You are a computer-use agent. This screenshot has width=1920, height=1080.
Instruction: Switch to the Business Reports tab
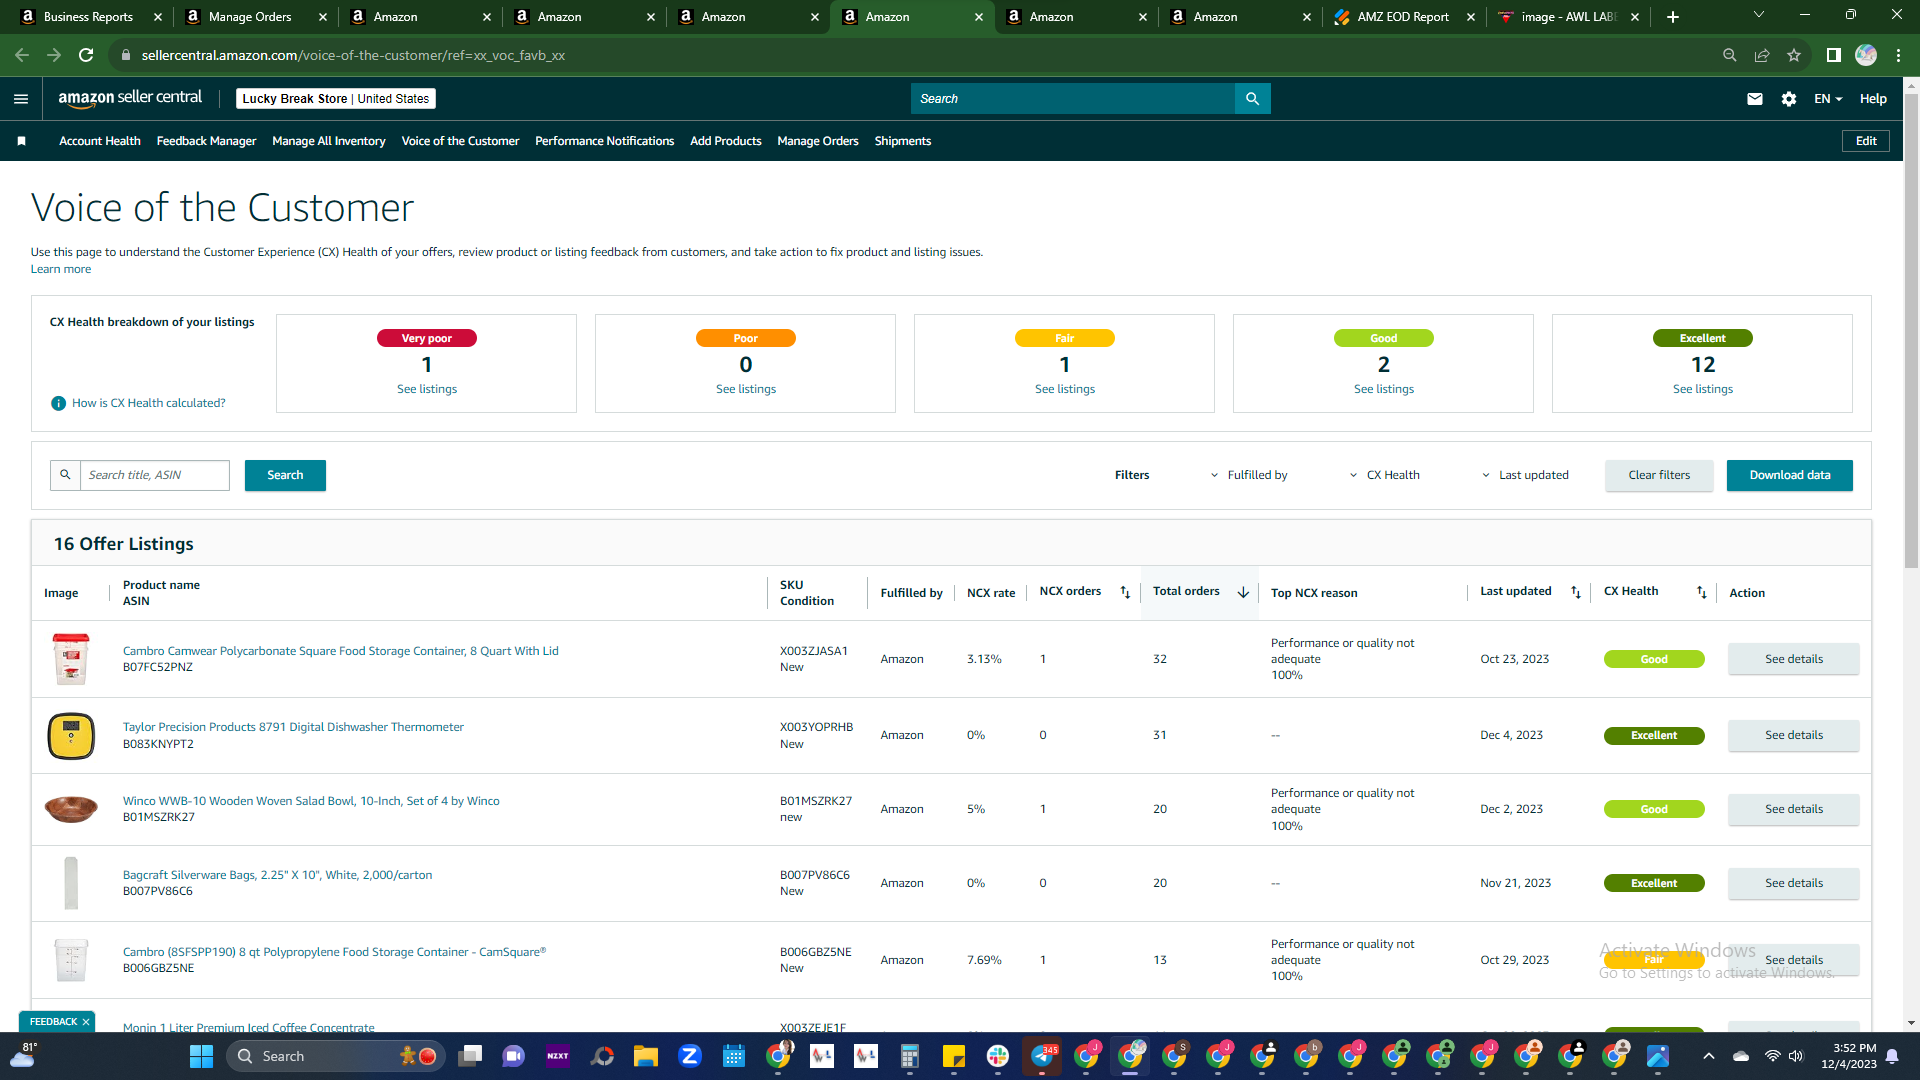pyautogui.click(x=88, y=17)
